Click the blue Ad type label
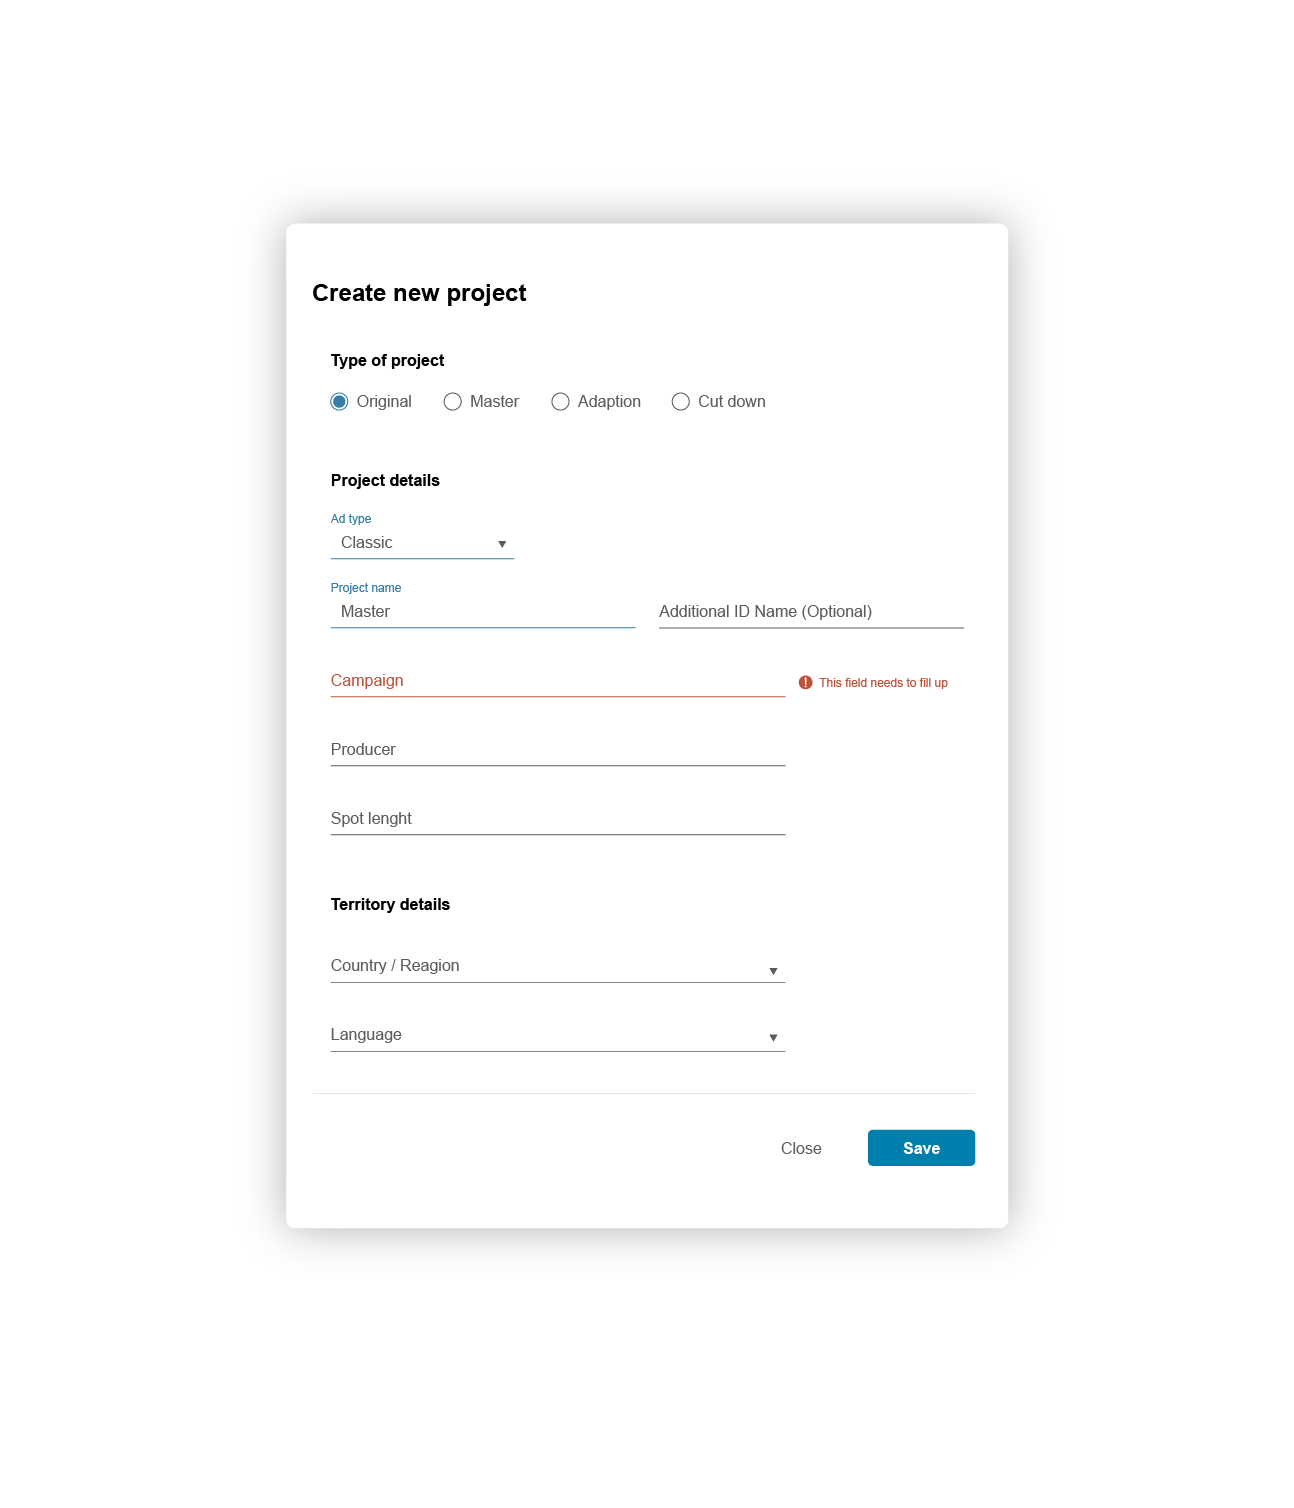The width and height of the screenshot is (1294, 1508). click(351, 518)
